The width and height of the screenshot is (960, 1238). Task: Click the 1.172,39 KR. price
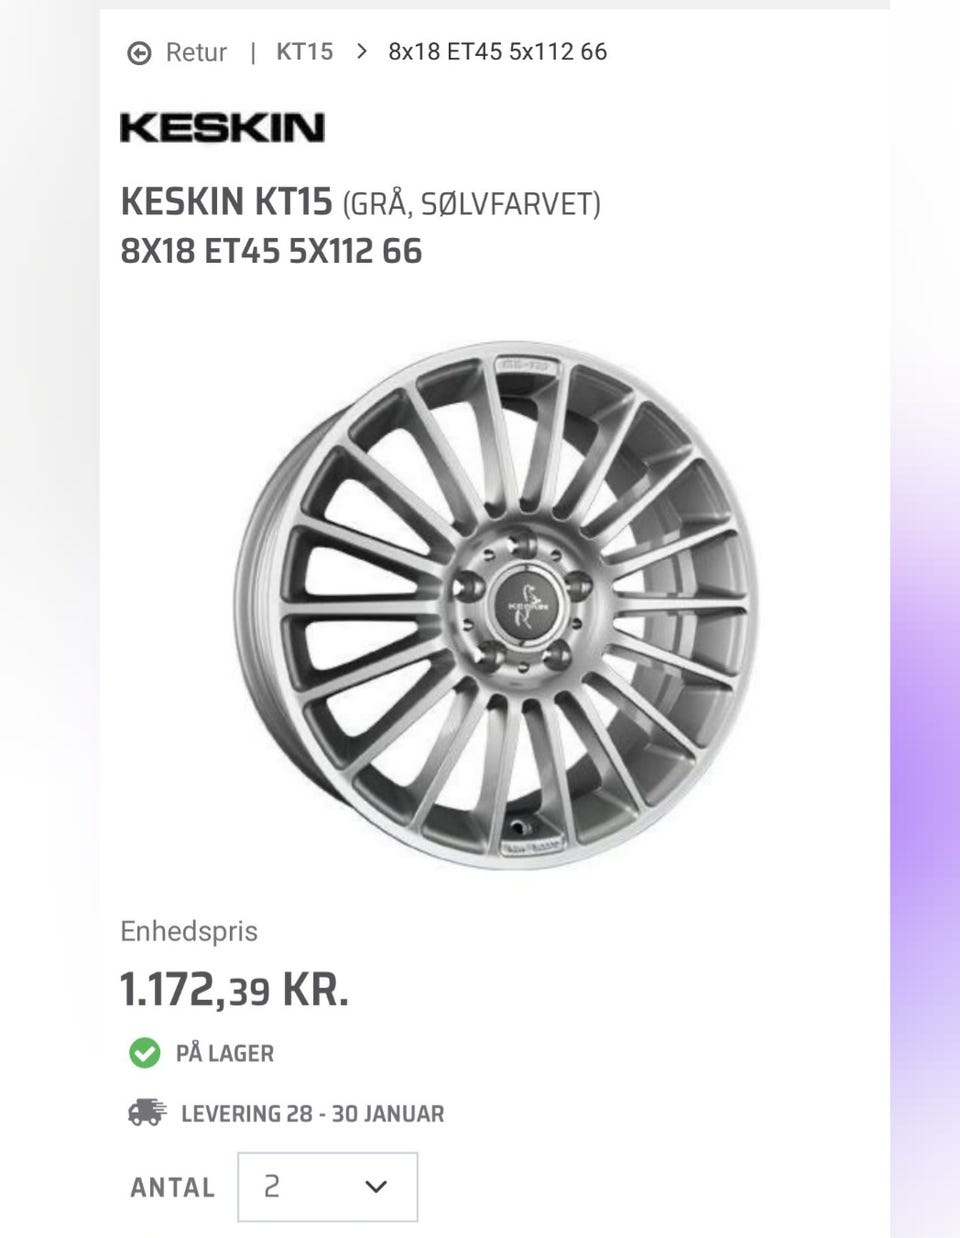pos(234,990)
